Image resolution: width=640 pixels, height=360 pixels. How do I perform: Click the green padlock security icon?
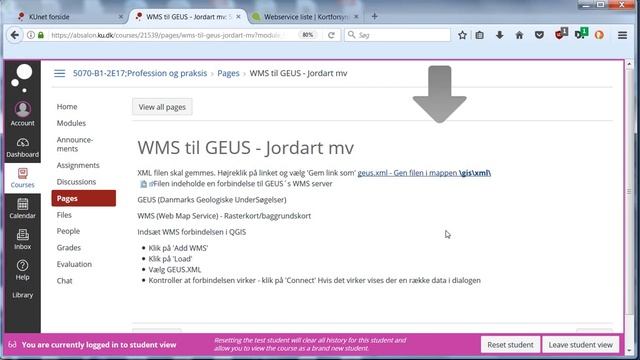tap(40, 35)
